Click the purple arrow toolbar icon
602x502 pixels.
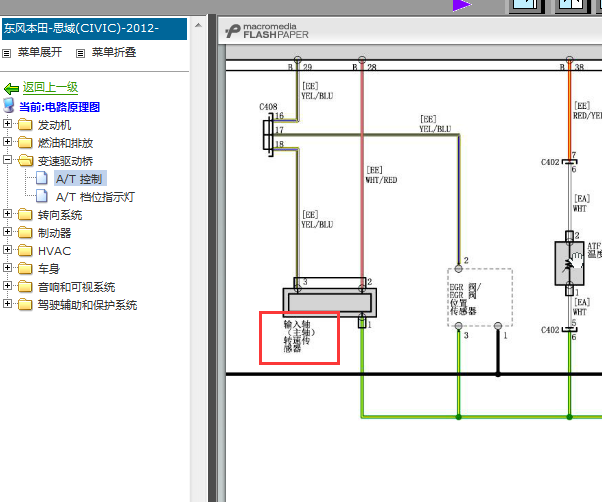tap(462, 6)
